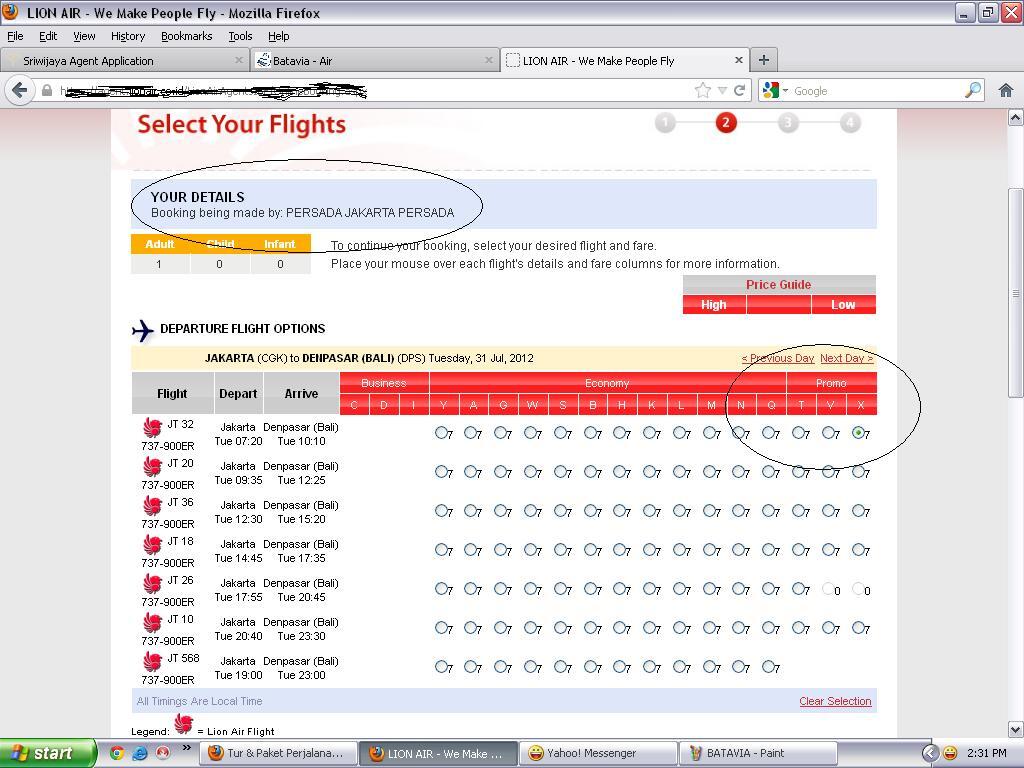The width and height of the screenshot is (1024, 768).
Task: Switch to Yahoo! Messenger in the taskbar
Action: click(598, 753)
